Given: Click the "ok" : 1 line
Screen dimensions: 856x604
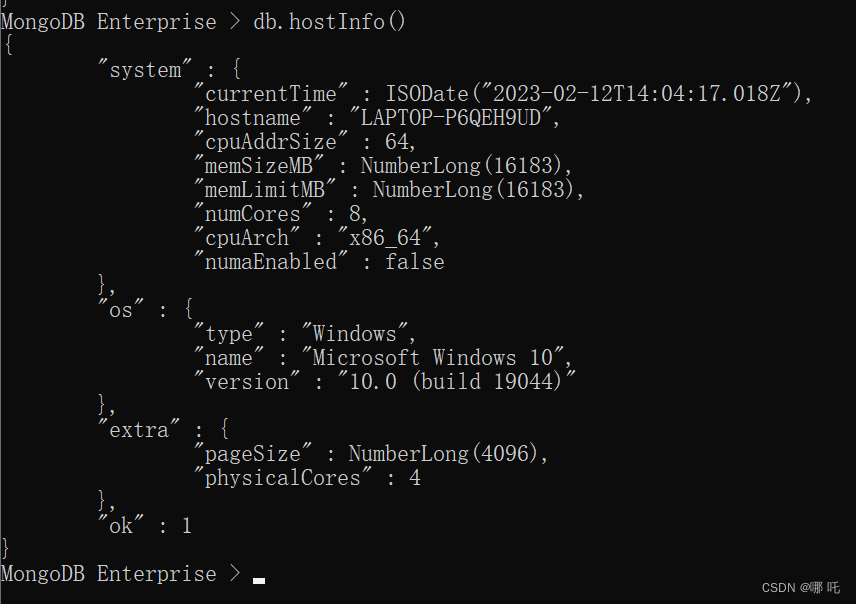Looking at the screenshot, I should tap(145, 526).
